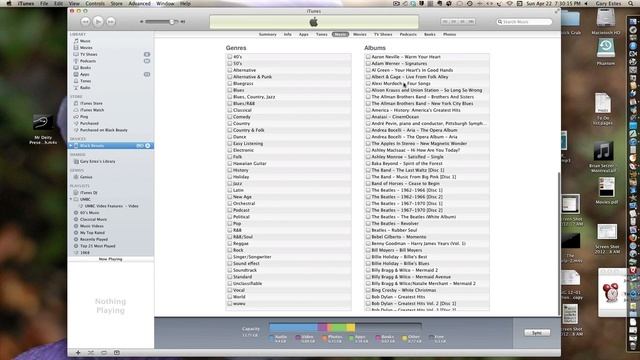
Task: Open Radio in the sidebar
Action: click(x=85, y=88)
